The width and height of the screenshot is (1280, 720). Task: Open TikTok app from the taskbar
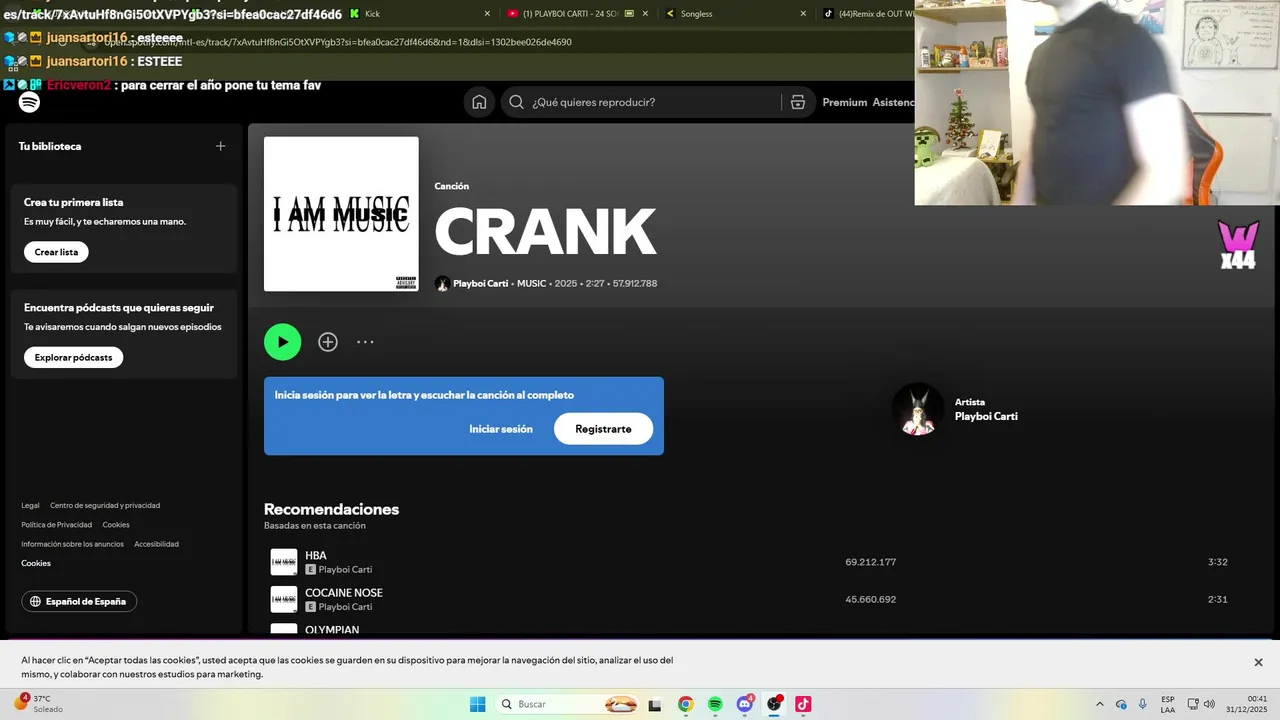coord(803,704)
